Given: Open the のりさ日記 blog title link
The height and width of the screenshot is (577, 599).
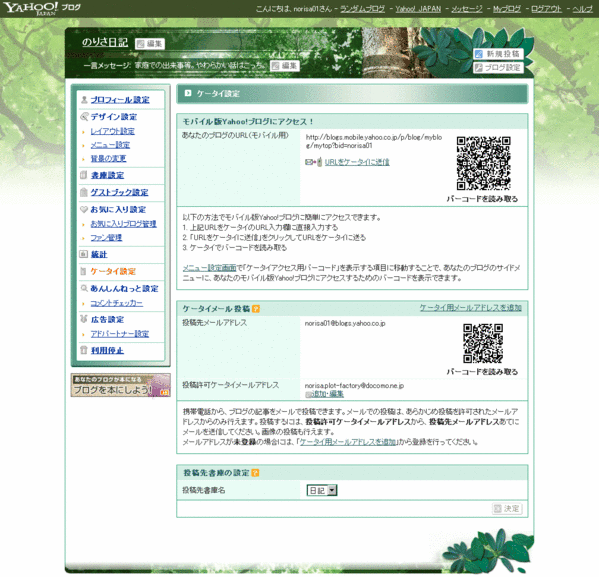Looking at the screenshot, I should 105,42.
